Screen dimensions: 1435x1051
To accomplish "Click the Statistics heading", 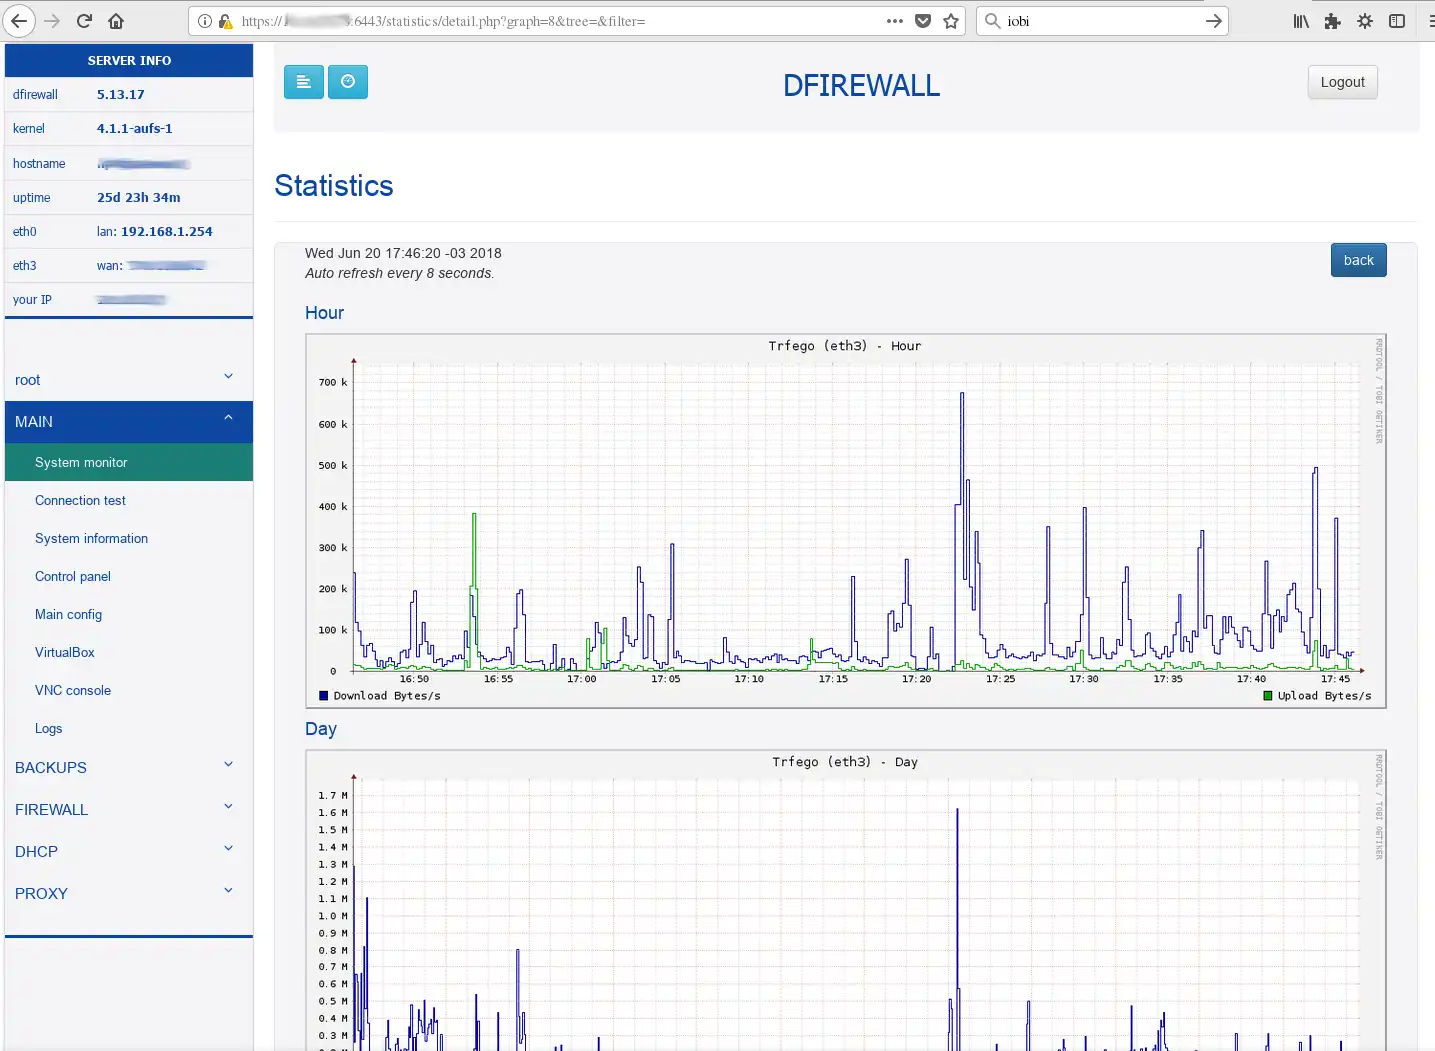I will 334,186.
